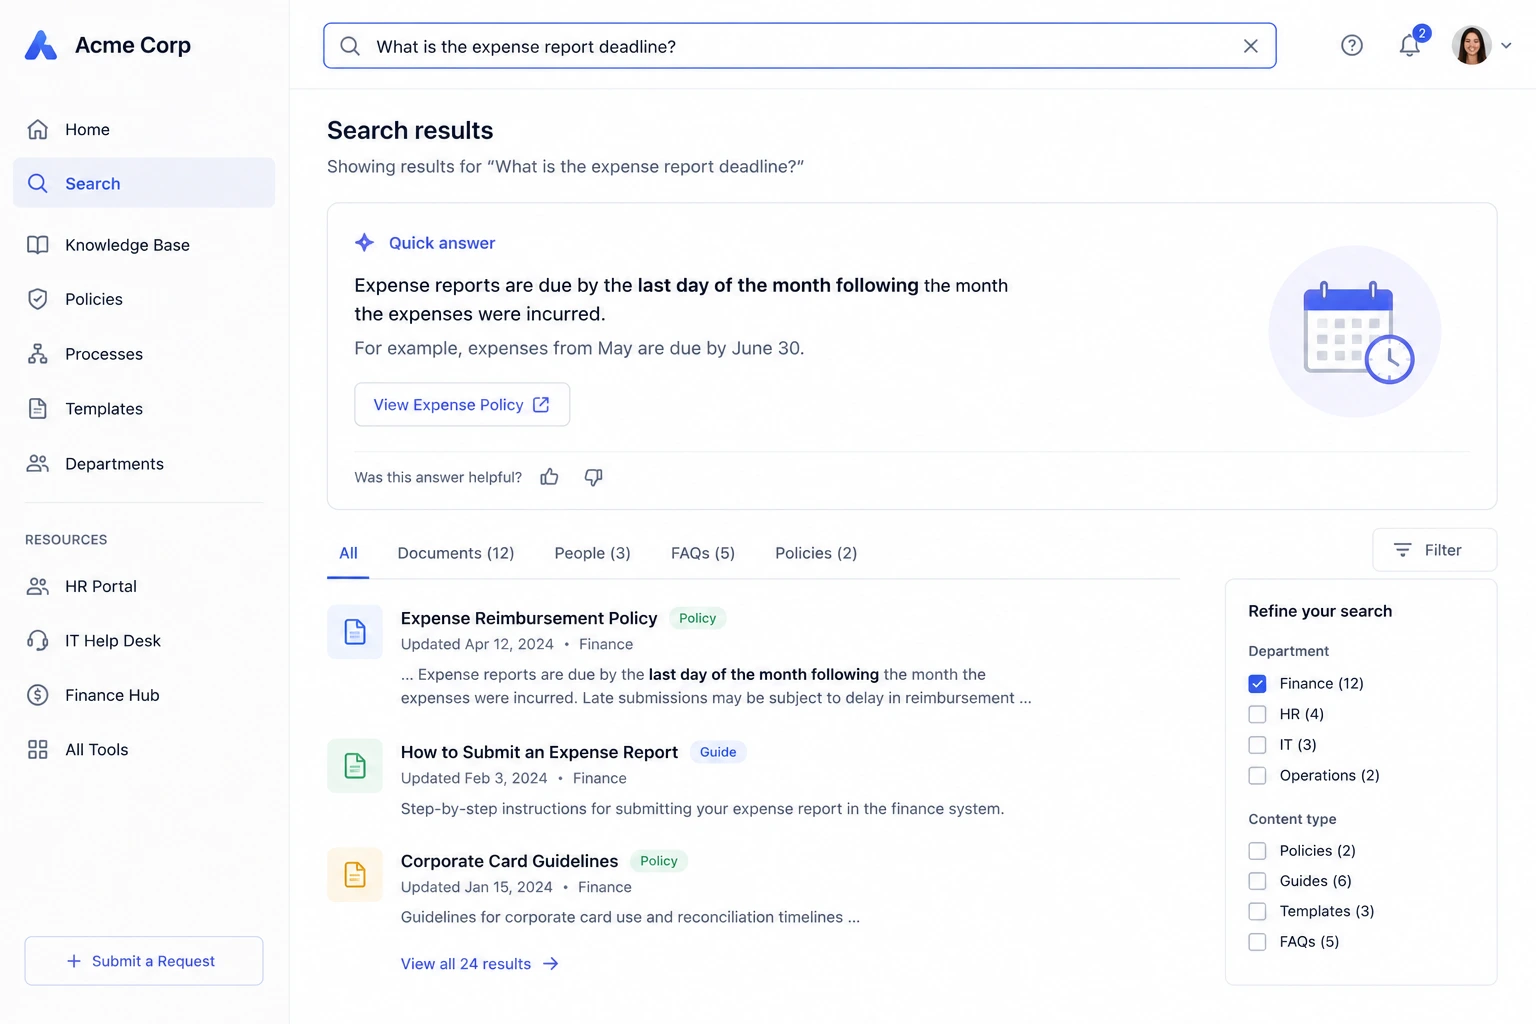Expand the profile menu chevron
Image resolution: width=1536 pixels, height=1024 pixels.
1506,45
